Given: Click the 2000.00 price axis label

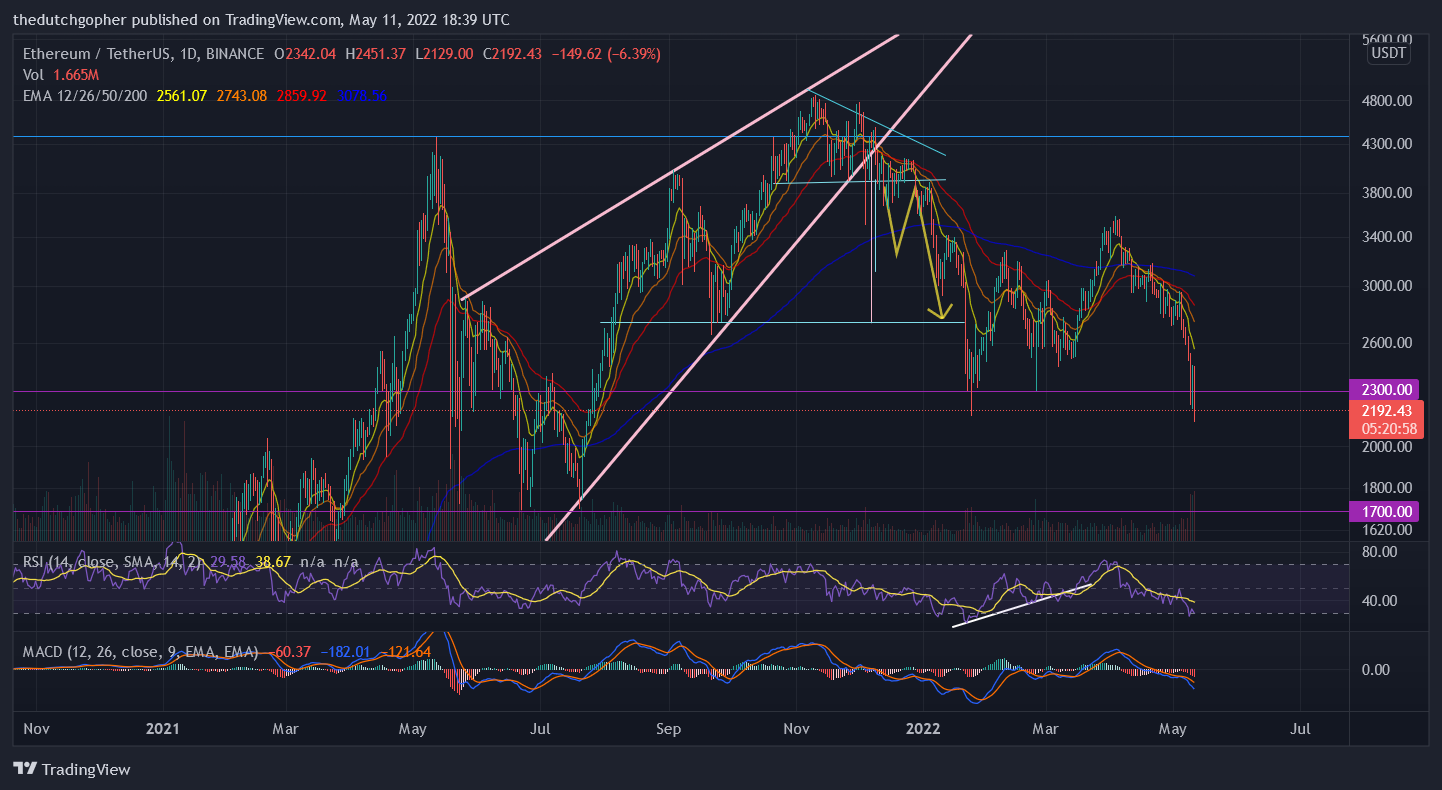Looking at the screenshot, I should pyautogui.click(x=1385, y=446).
